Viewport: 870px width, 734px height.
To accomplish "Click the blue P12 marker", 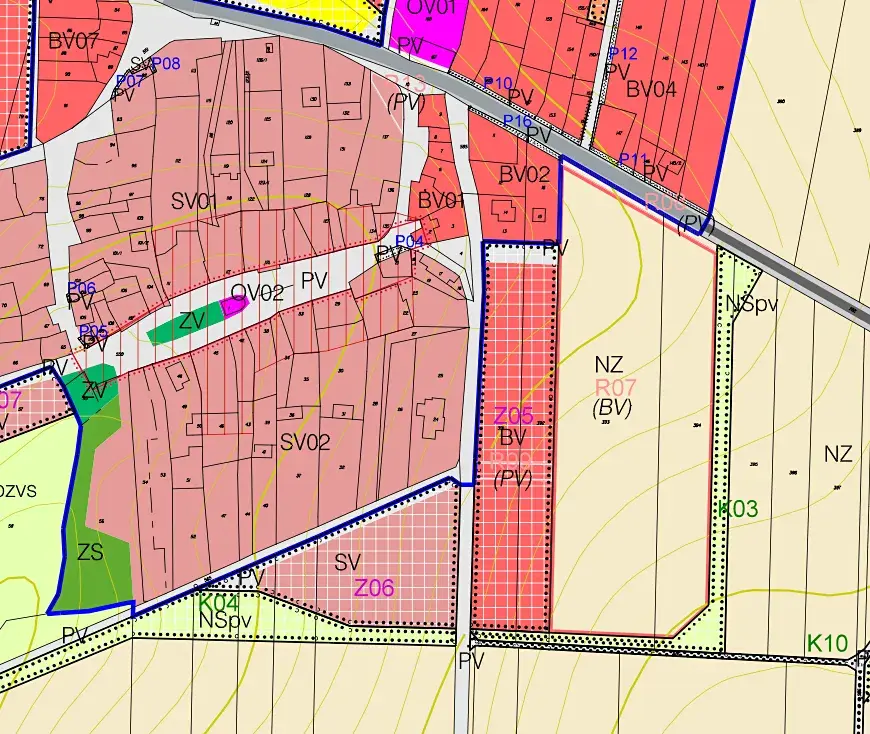I will click(622, 53).
